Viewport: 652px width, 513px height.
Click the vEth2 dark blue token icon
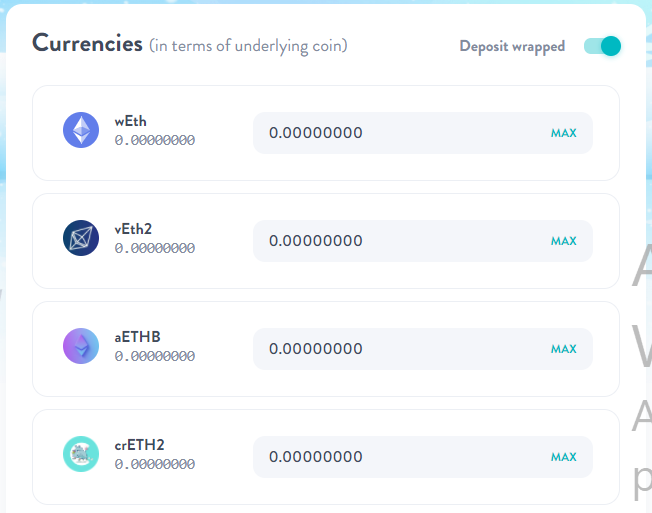coord(81,238)
